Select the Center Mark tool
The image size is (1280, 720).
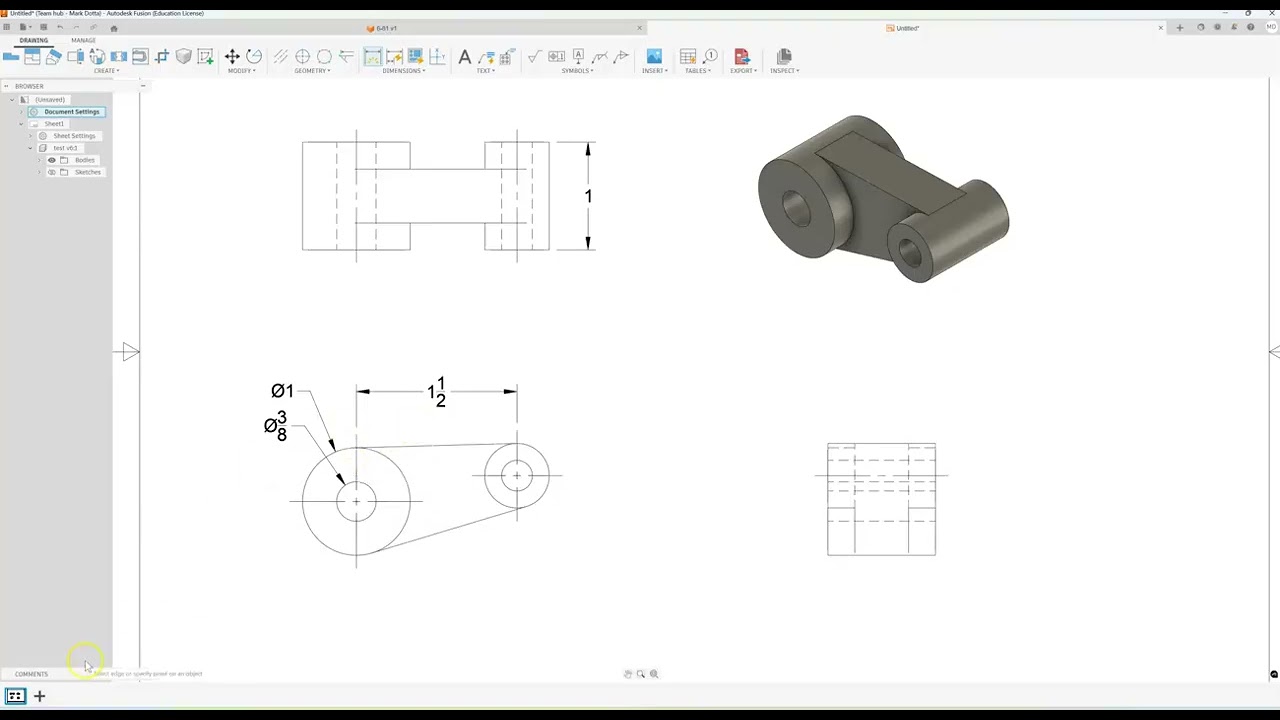click(x=302, y=57)
